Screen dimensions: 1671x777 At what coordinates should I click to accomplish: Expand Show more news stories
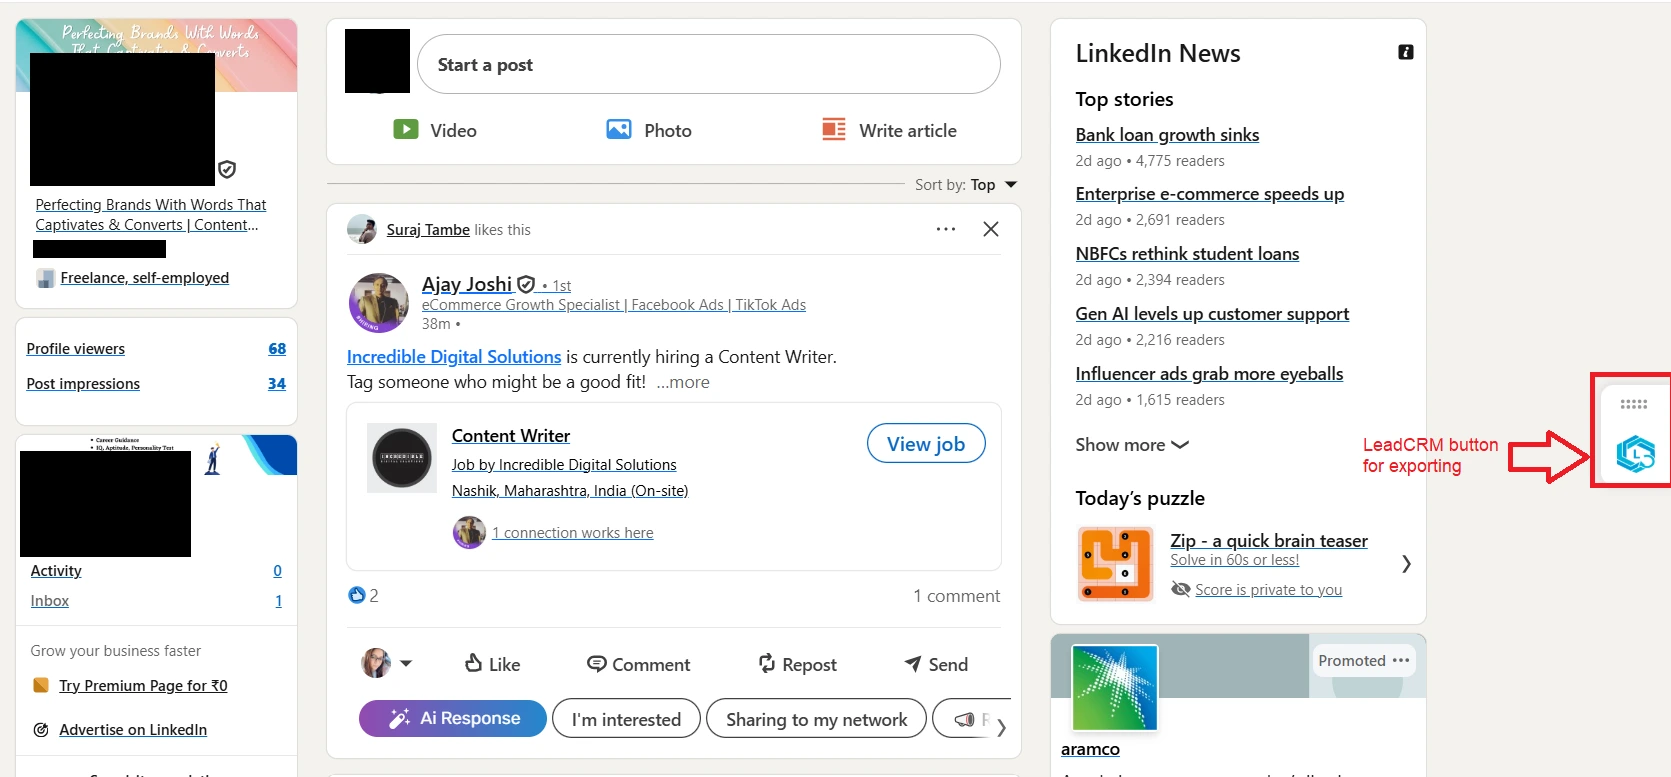pos(1131,445)
